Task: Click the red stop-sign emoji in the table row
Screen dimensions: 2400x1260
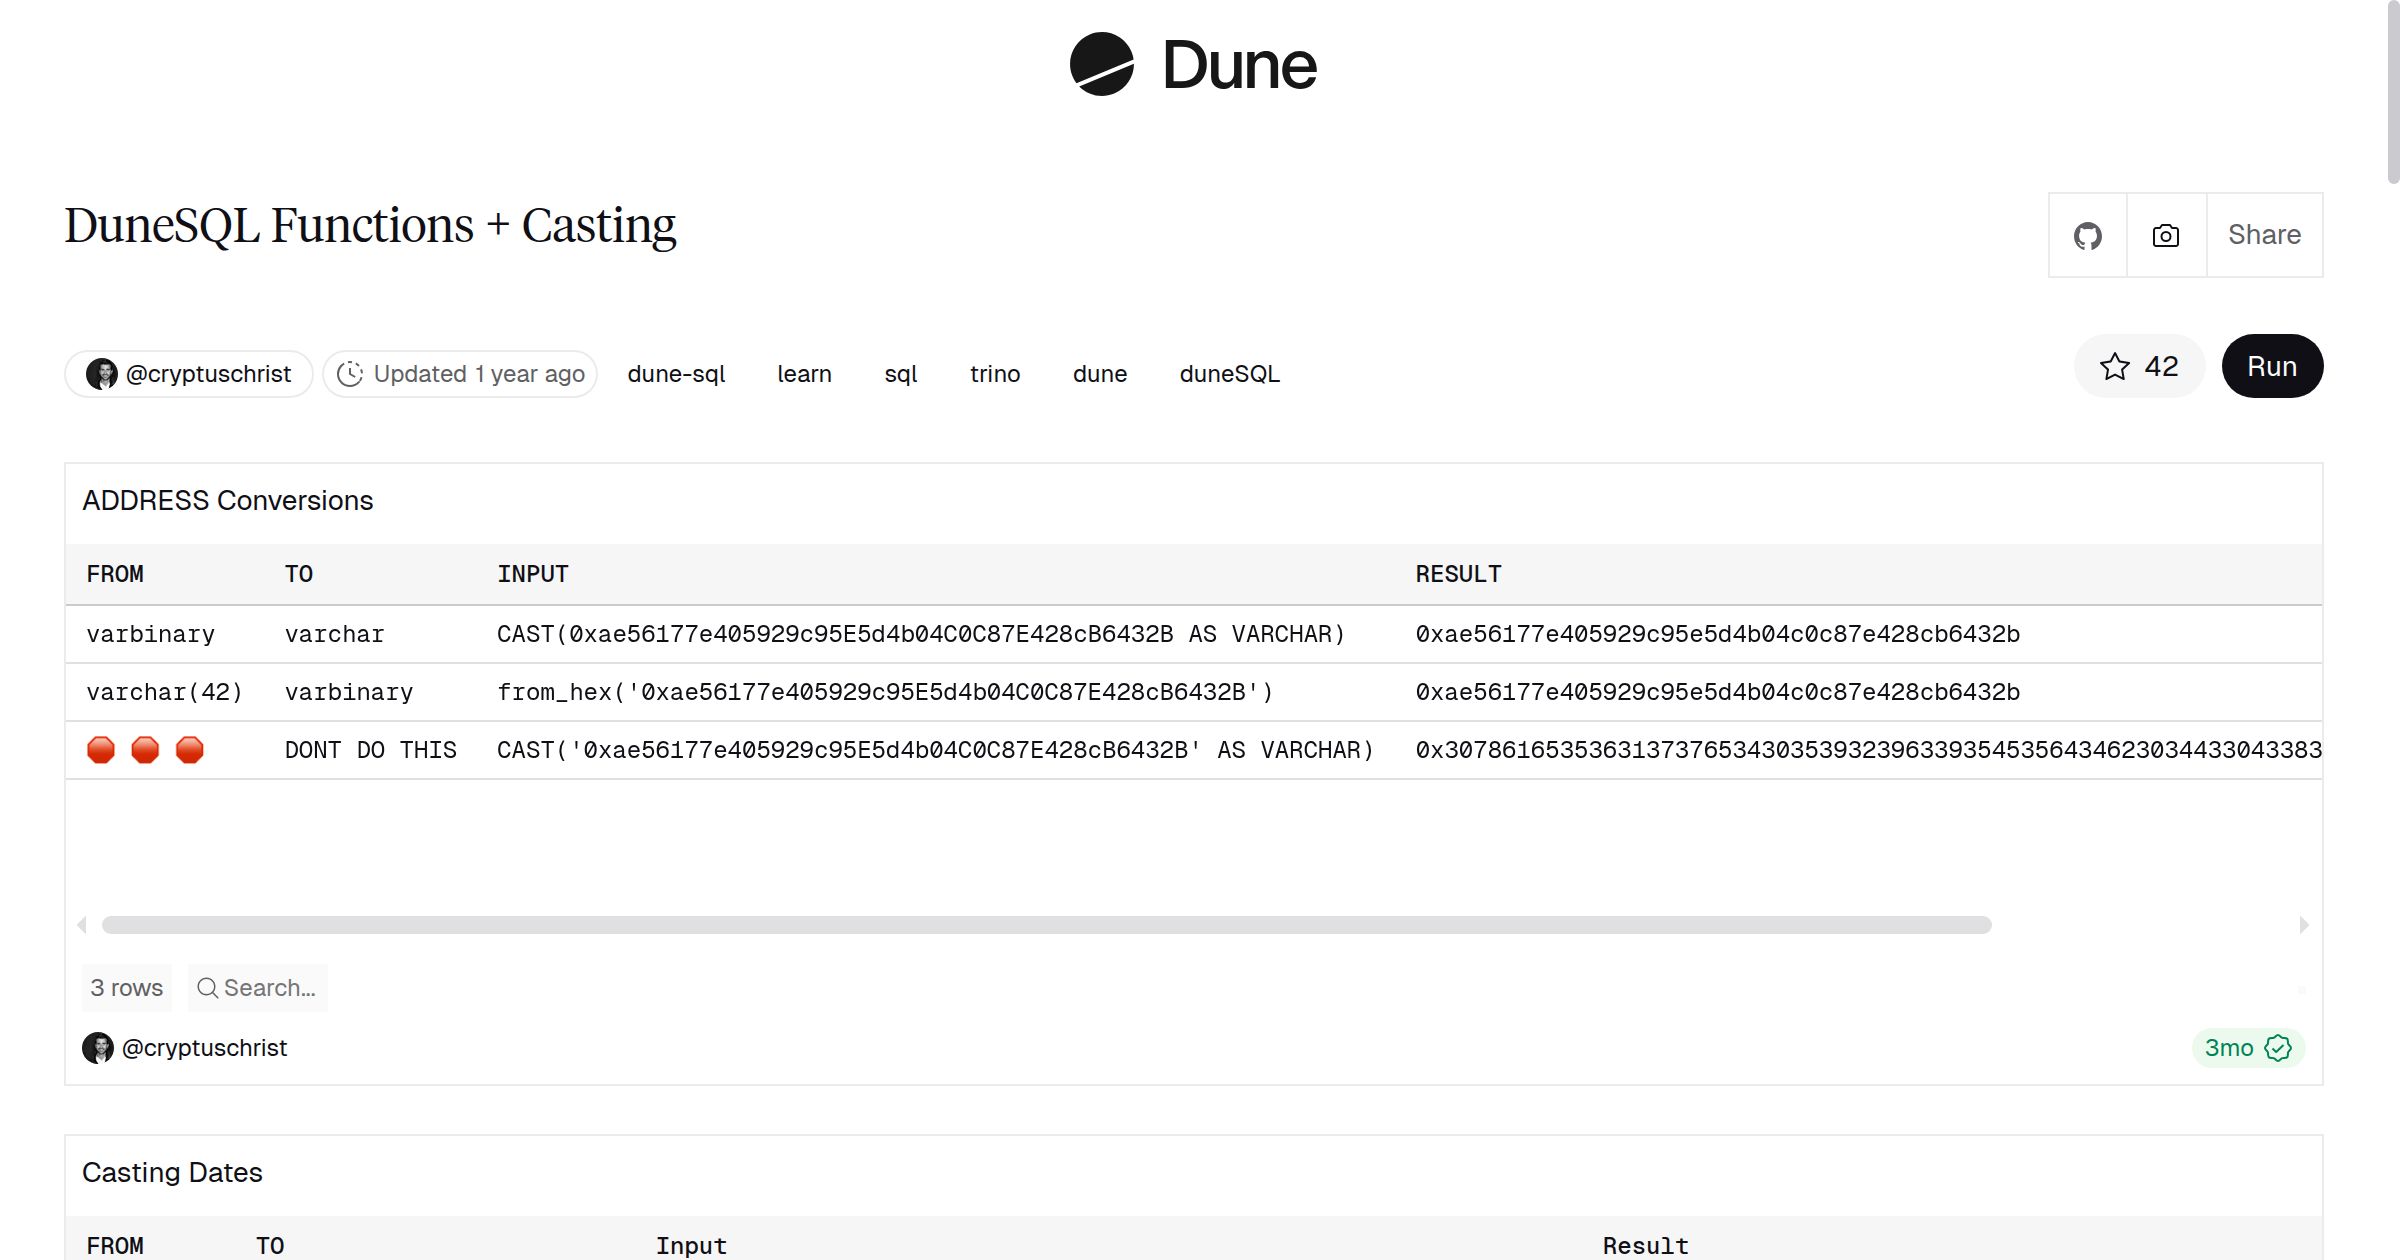Action: [101, 749]
